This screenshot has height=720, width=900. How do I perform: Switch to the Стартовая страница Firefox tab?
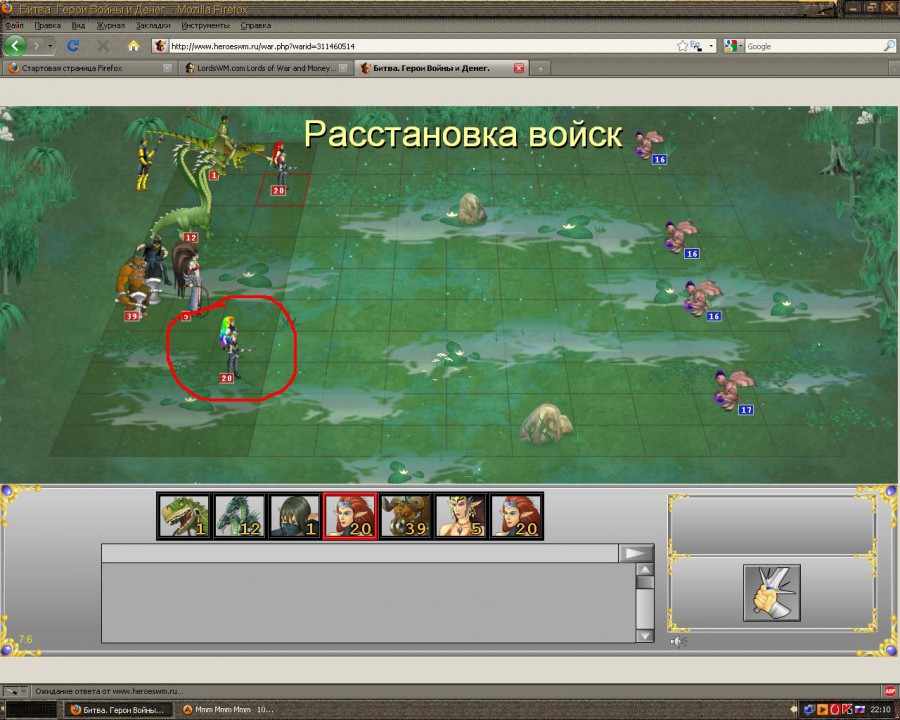pos(89,68)
